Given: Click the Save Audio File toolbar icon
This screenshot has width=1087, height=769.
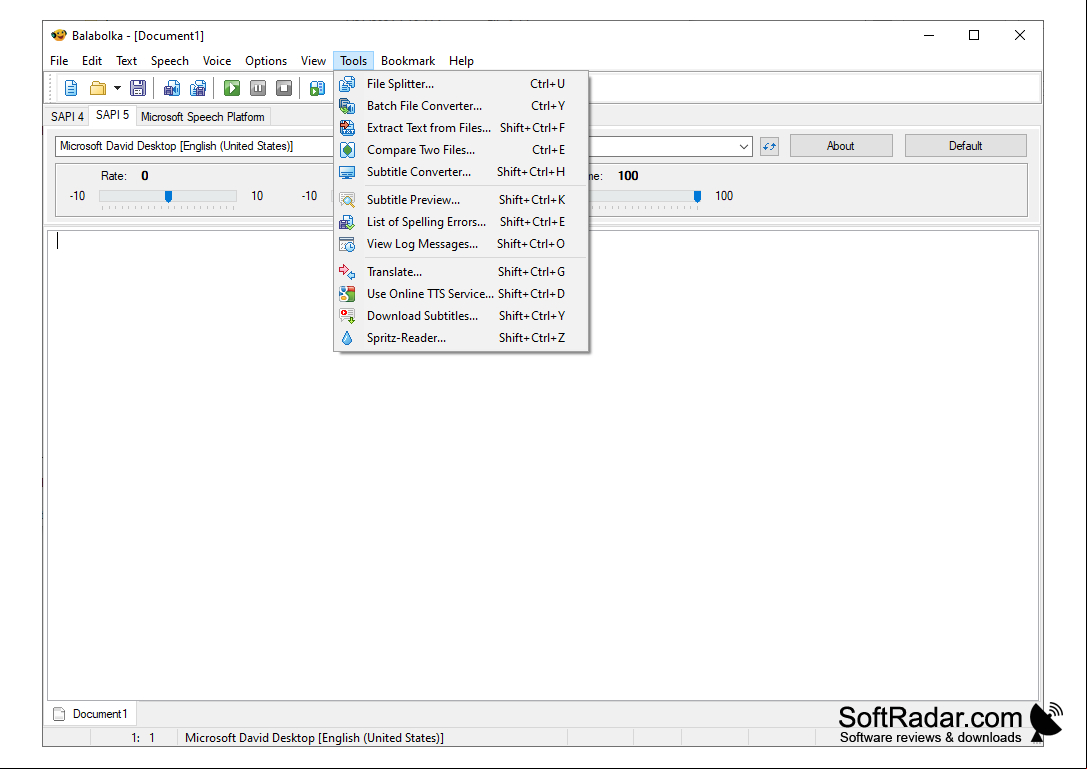Looking at the screenshot, I should point(172,88).
